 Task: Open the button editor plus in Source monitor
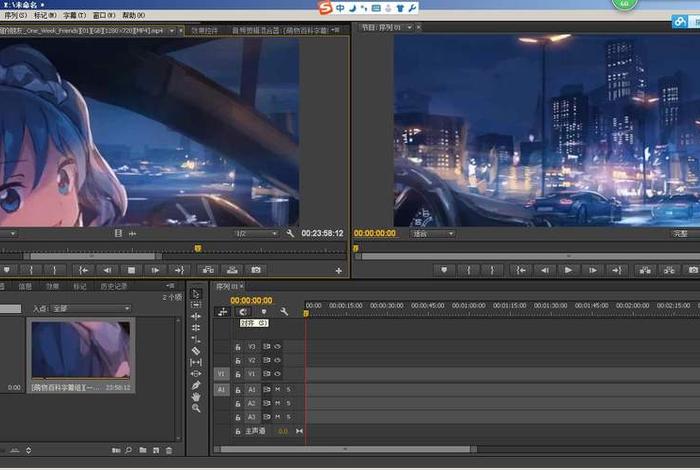click(x=338, y=270)
